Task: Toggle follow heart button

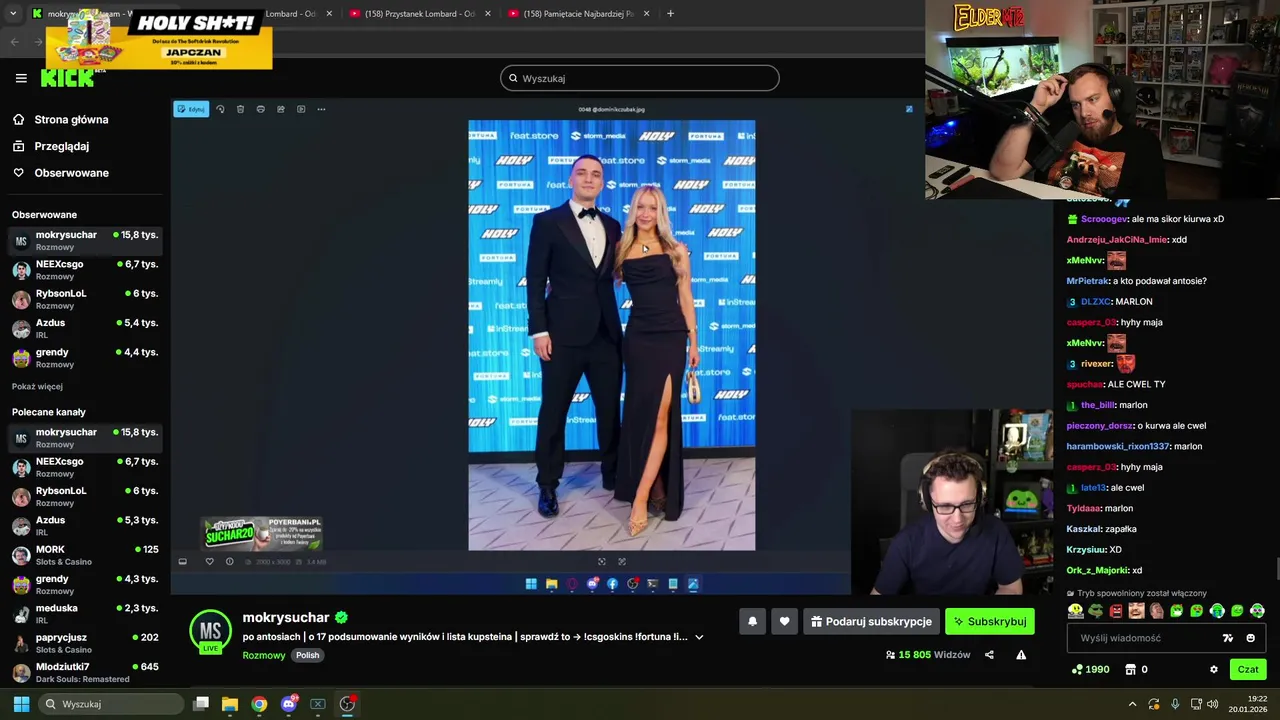Action: tap(784, 621)
